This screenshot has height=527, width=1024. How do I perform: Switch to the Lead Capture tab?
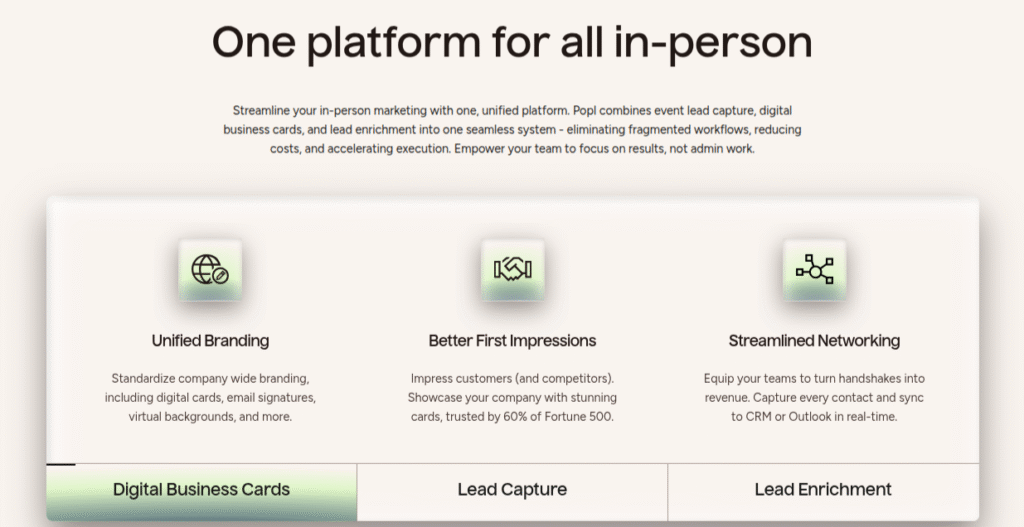(512, 490)
